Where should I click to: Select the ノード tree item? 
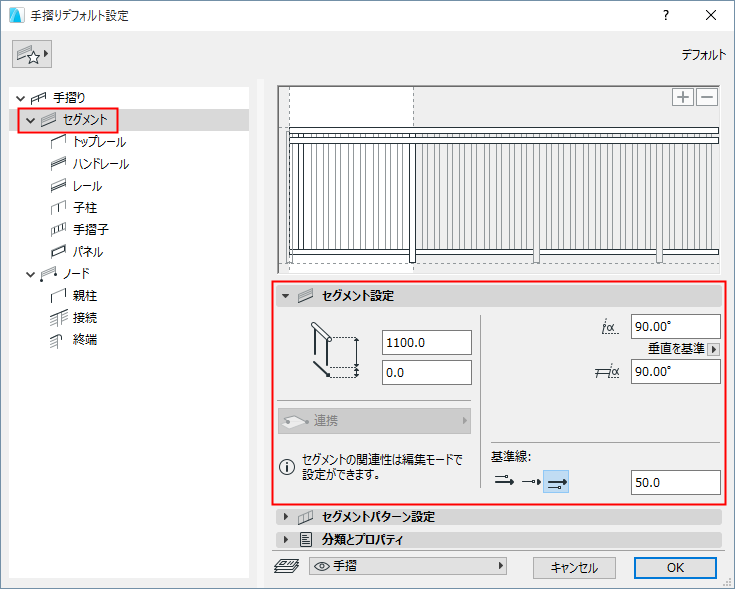click(76, 273)
